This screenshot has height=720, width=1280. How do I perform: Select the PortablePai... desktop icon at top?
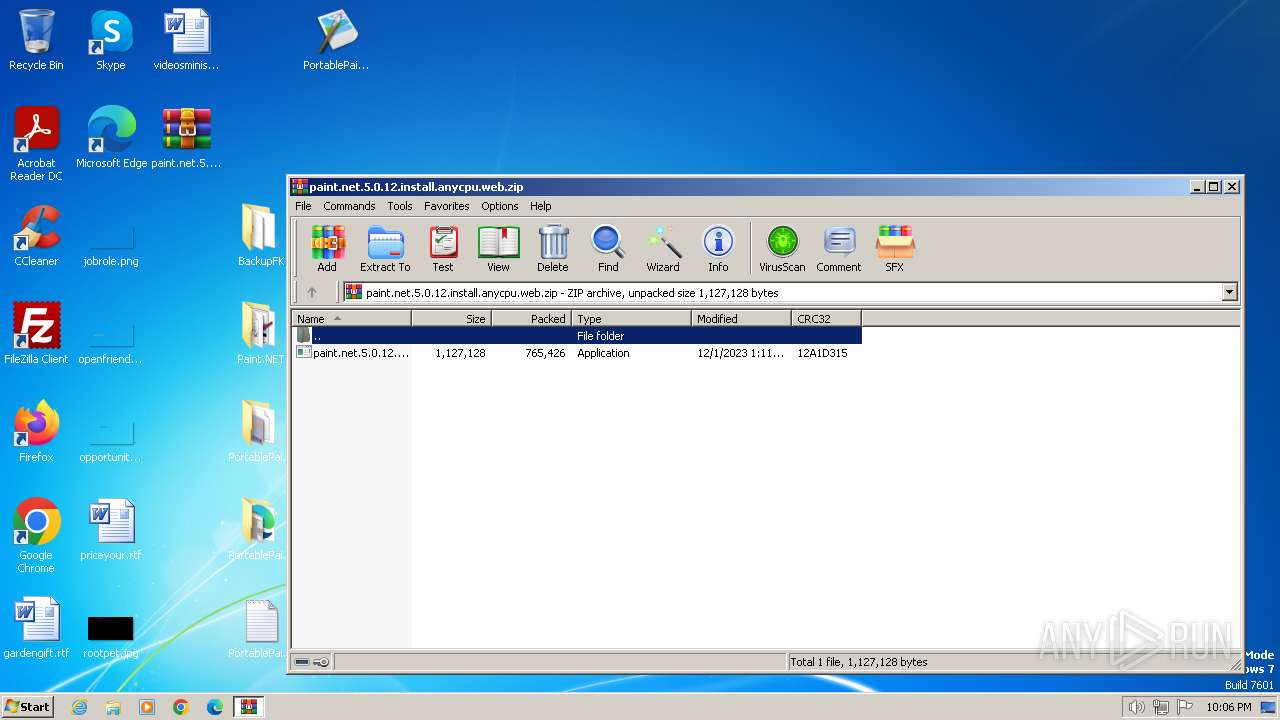[336, 41]
